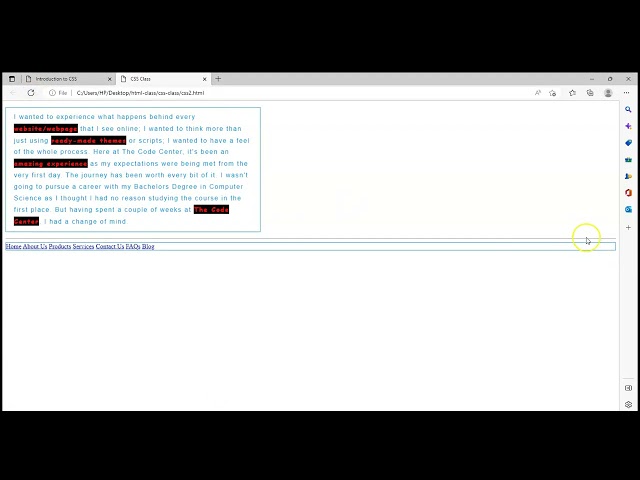Screen dimensions: 640x480
Task: Close the Introduction to CSS tab
Action: 109,79
